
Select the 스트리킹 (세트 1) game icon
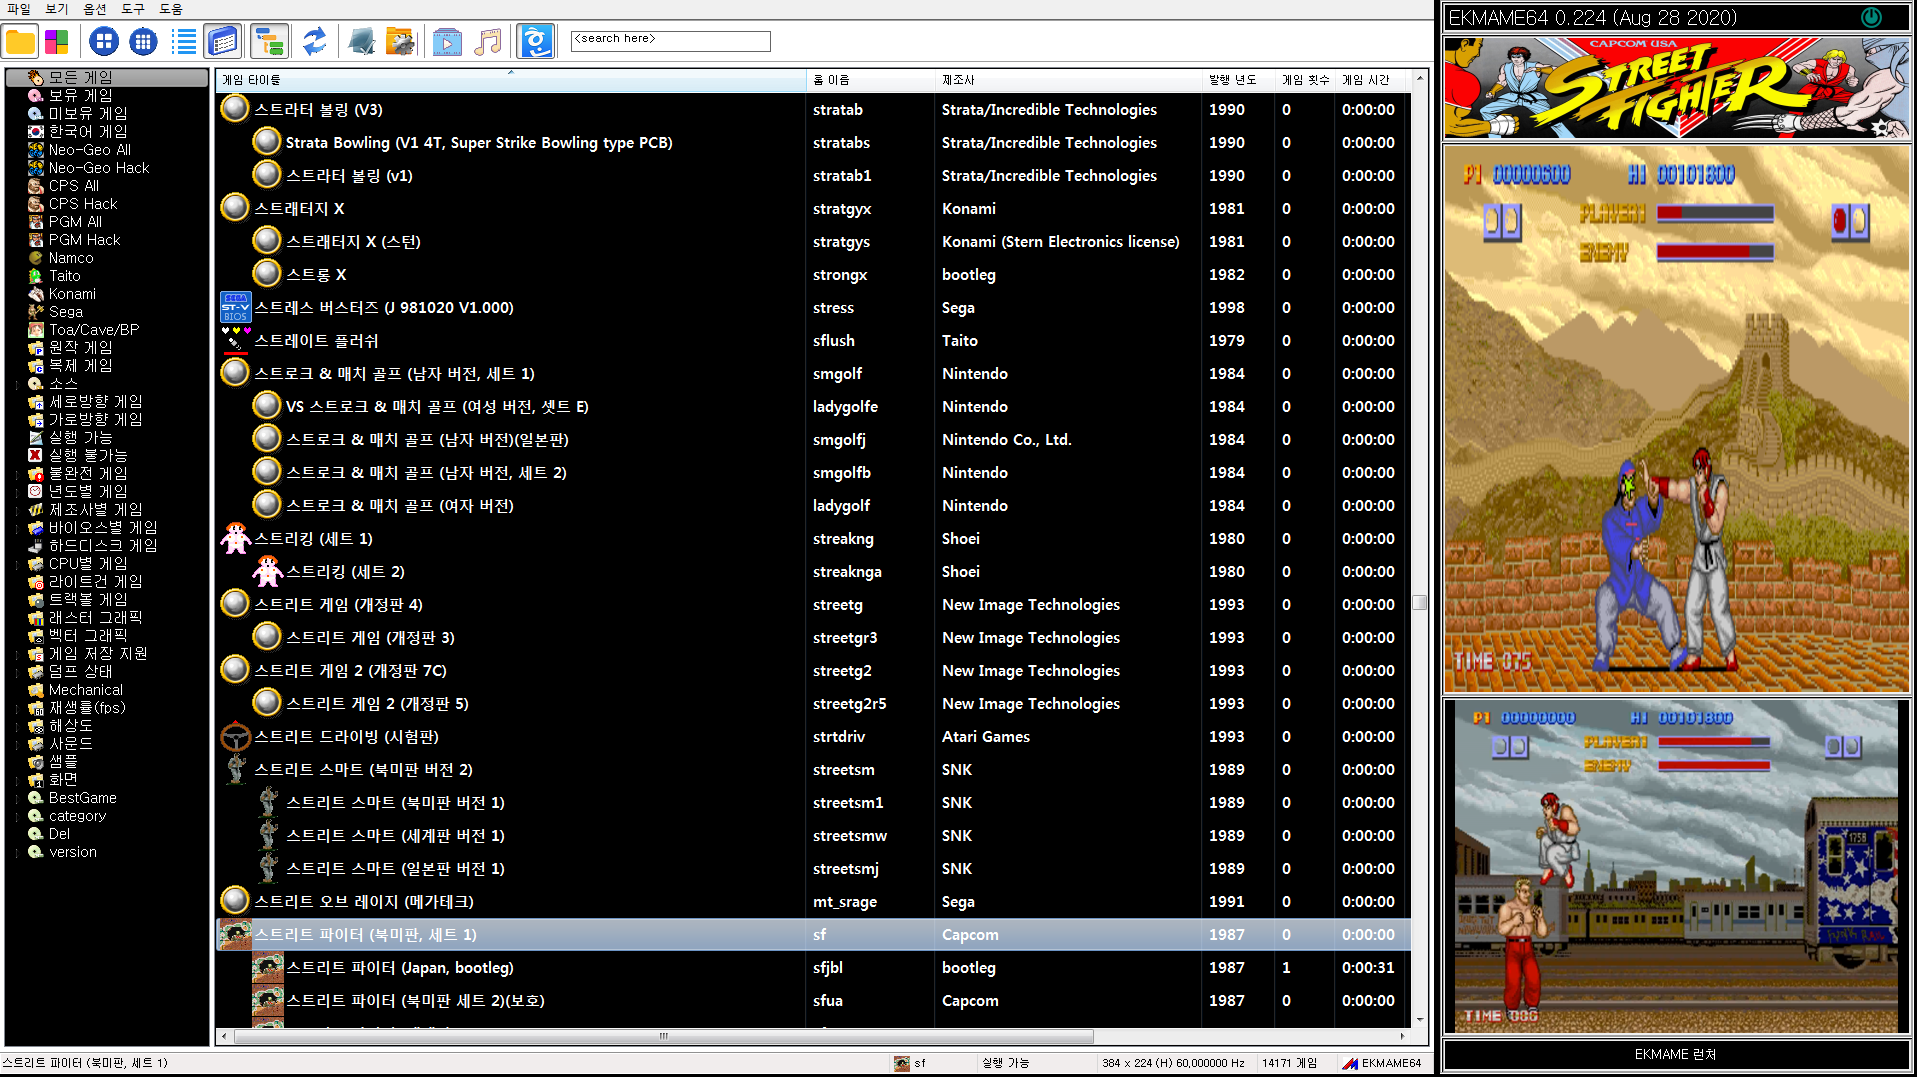coord(235,538)
